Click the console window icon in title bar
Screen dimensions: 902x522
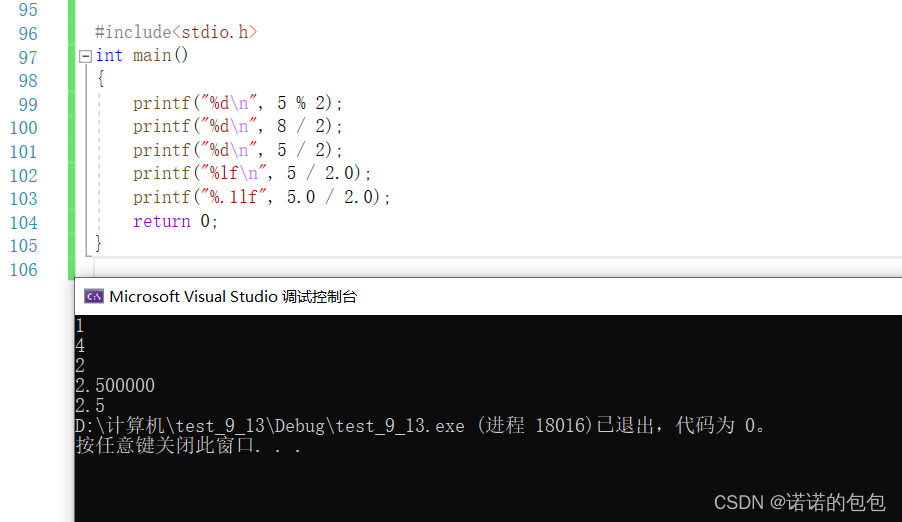tap(94, 296)
